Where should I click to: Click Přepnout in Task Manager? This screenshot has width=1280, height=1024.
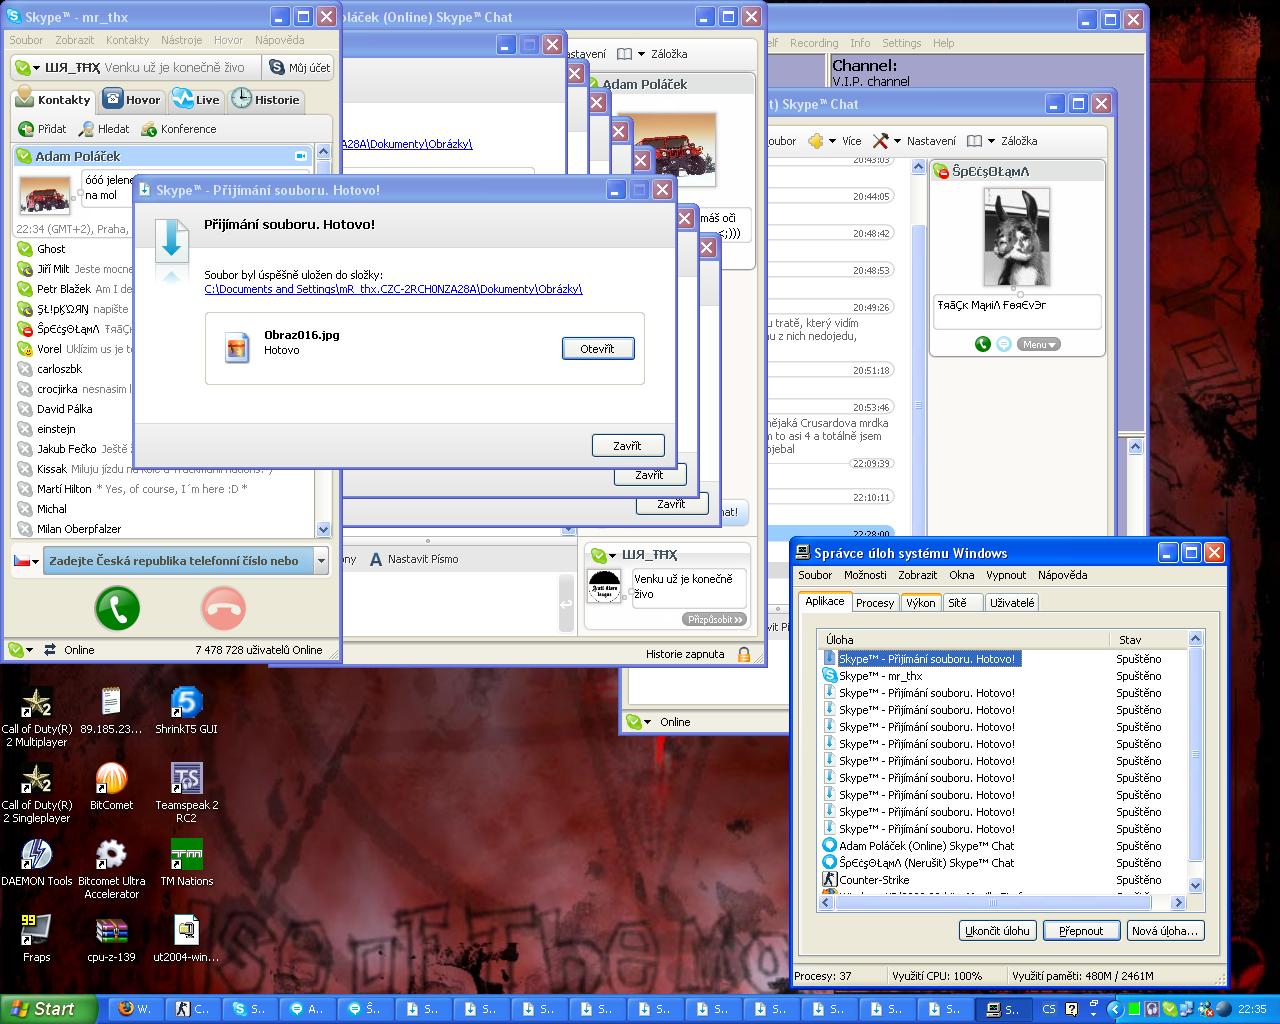click(1081, 930)
